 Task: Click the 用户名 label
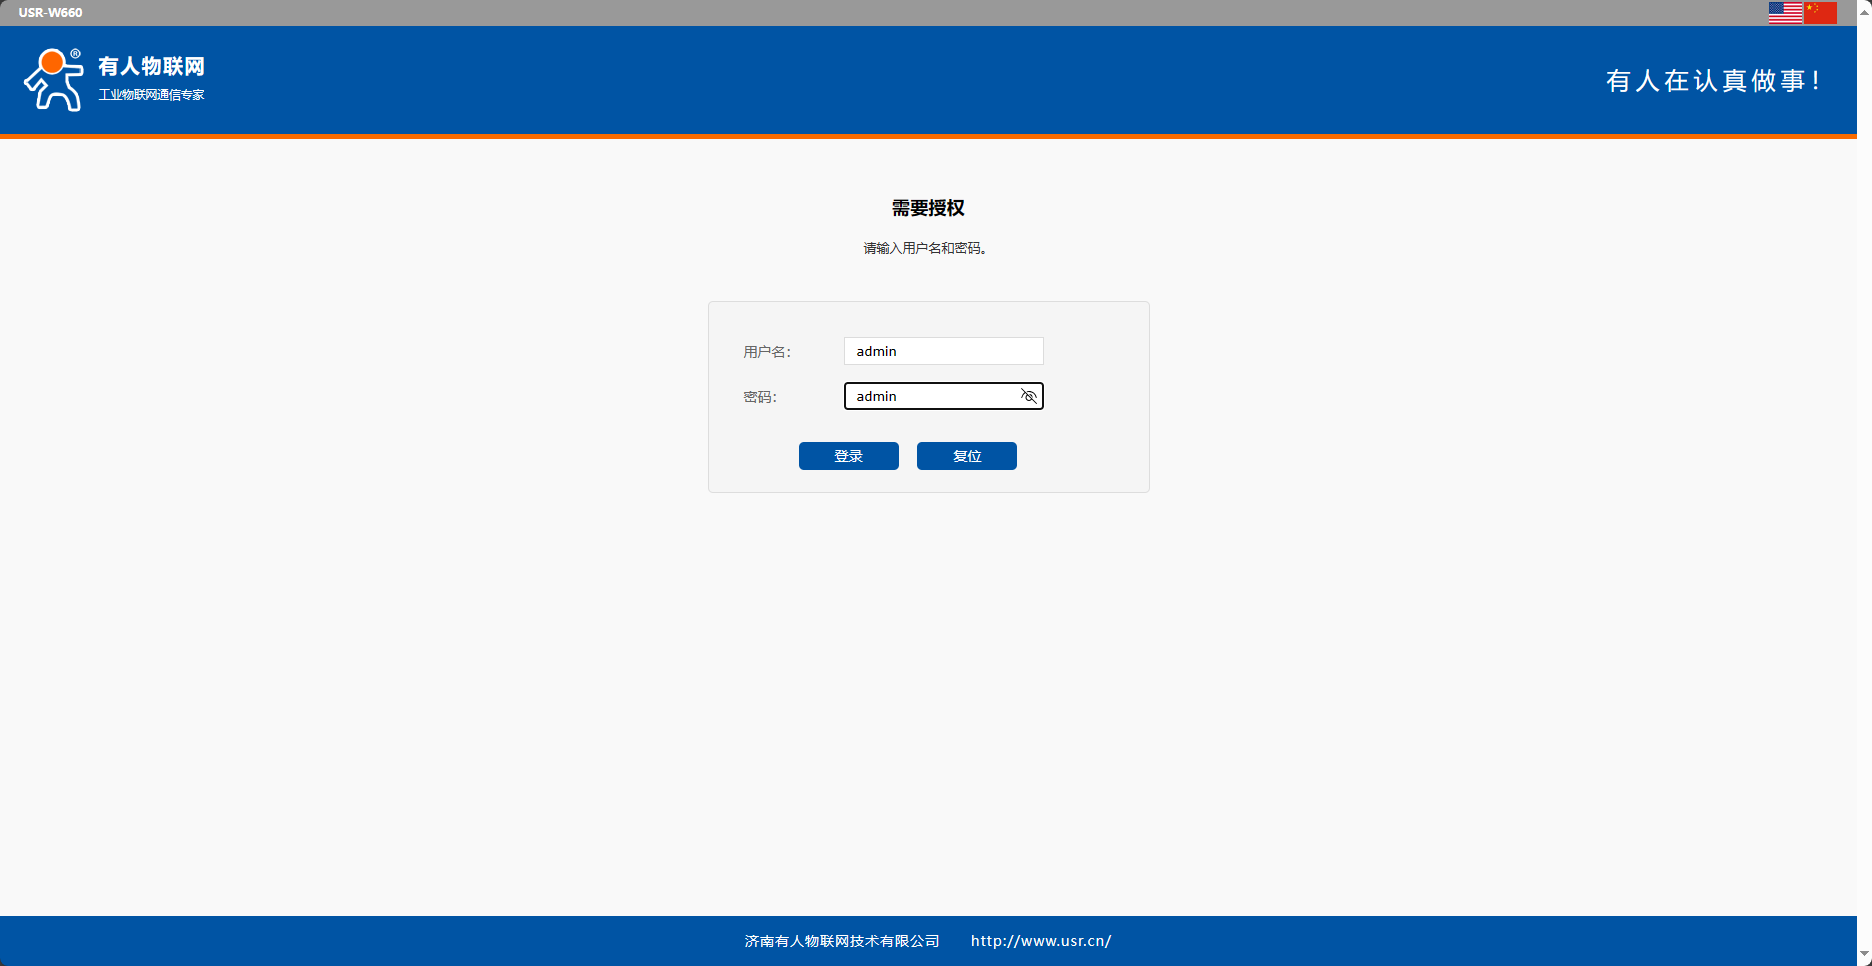click(767, 352)
